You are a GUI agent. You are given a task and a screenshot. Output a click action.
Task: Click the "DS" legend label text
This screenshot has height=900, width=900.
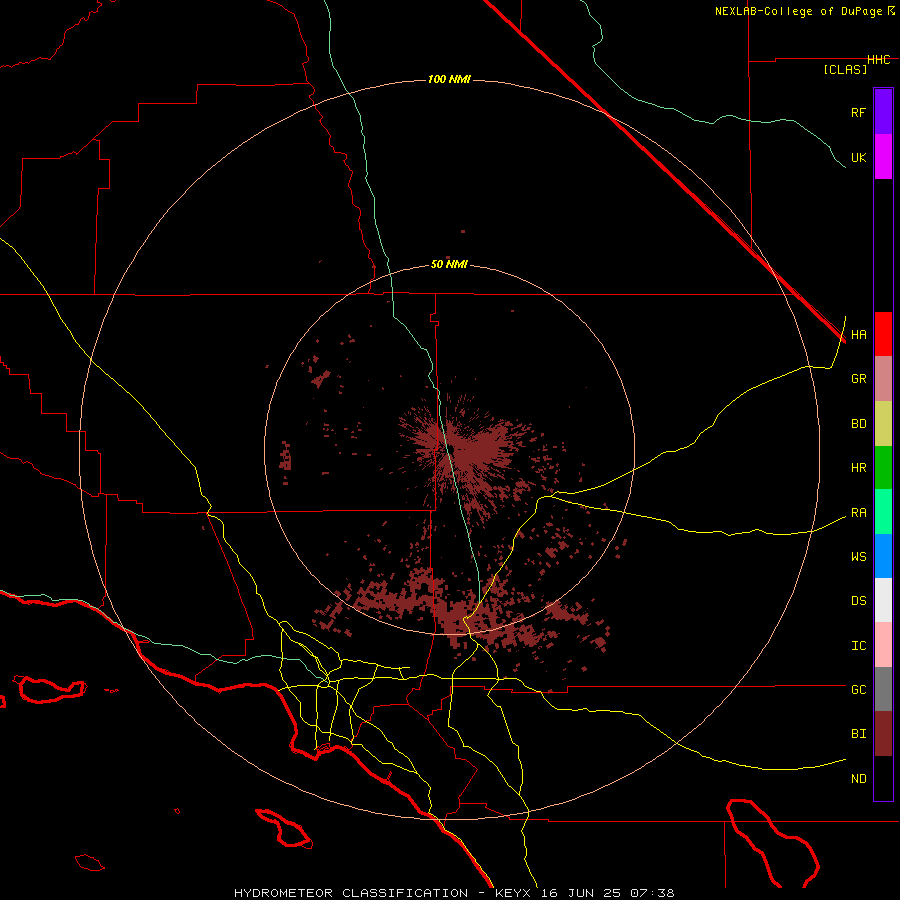tap(858, 600)
